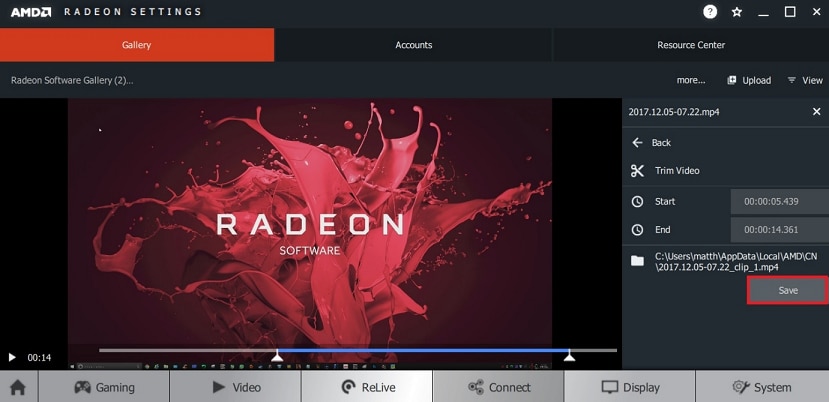Go to Home via house icon
Viewport: 829px width, 402px height.
(19, 387)
